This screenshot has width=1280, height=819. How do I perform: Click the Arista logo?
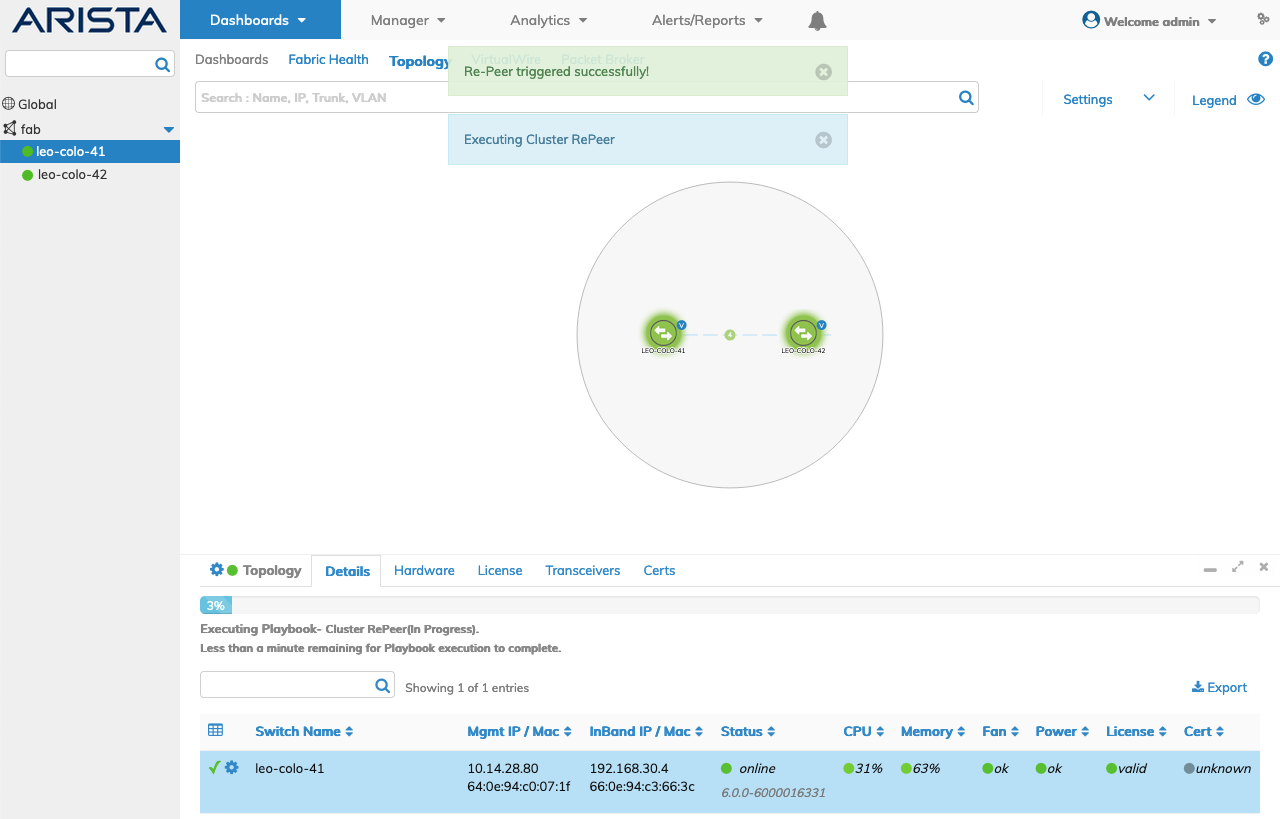tap(89, 20)
